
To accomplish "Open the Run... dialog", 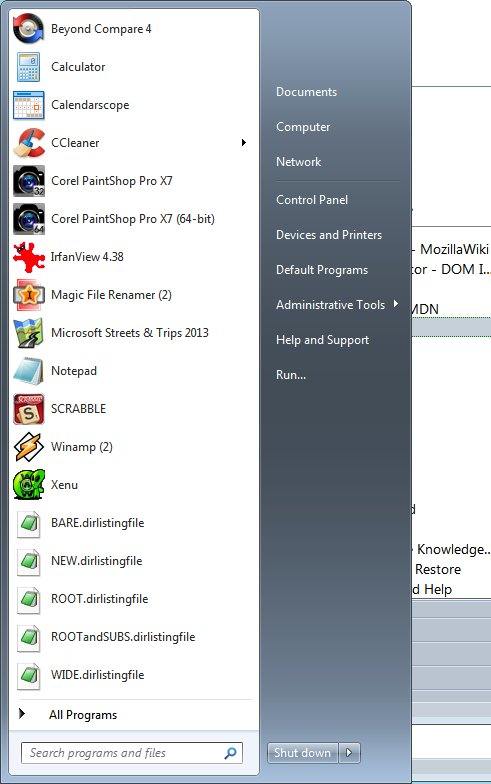I will click(290, 375).
